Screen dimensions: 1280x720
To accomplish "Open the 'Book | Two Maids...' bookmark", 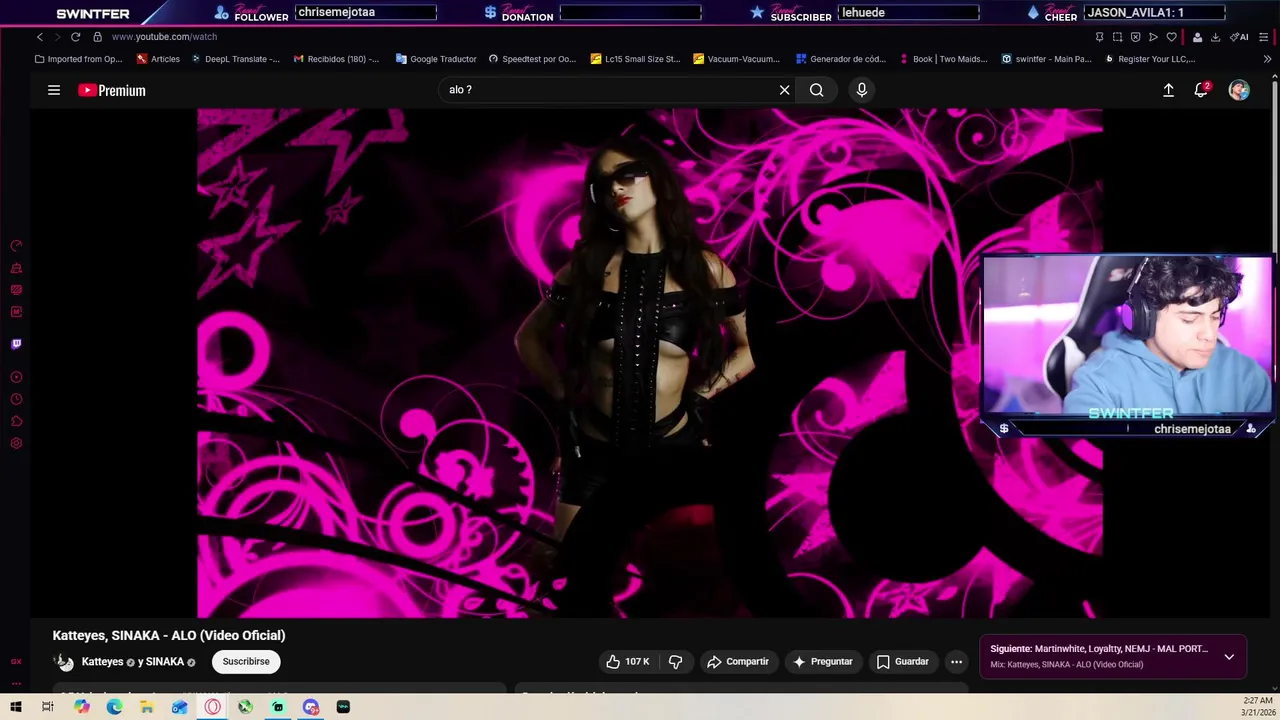I will (x=943, y=59).
